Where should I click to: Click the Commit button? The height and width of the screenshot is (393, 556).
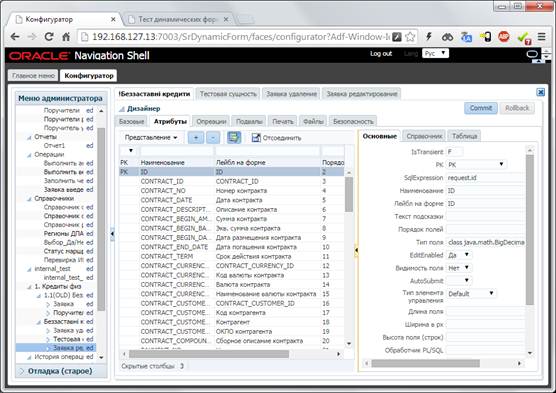click(x=481, y=108)
